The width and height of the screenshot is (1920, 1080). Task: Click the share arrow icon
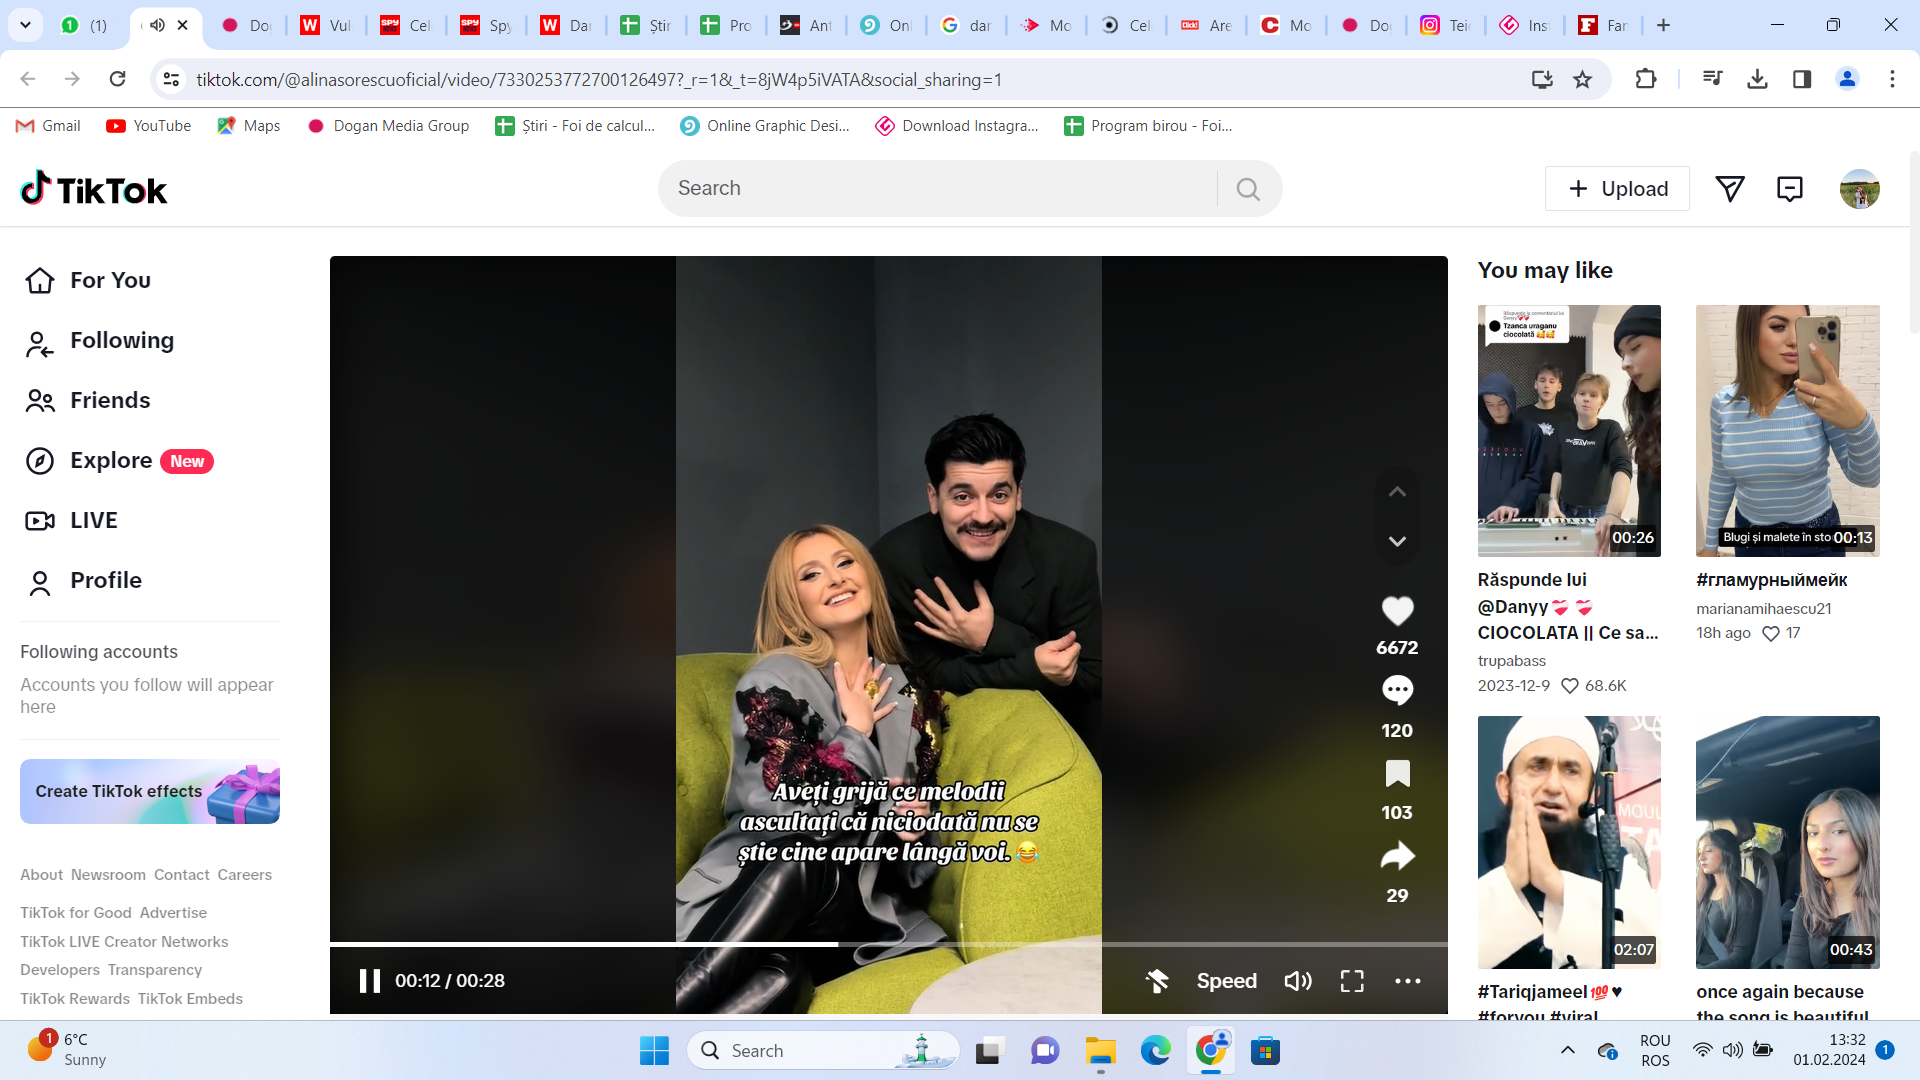[x=1397, y=856]
